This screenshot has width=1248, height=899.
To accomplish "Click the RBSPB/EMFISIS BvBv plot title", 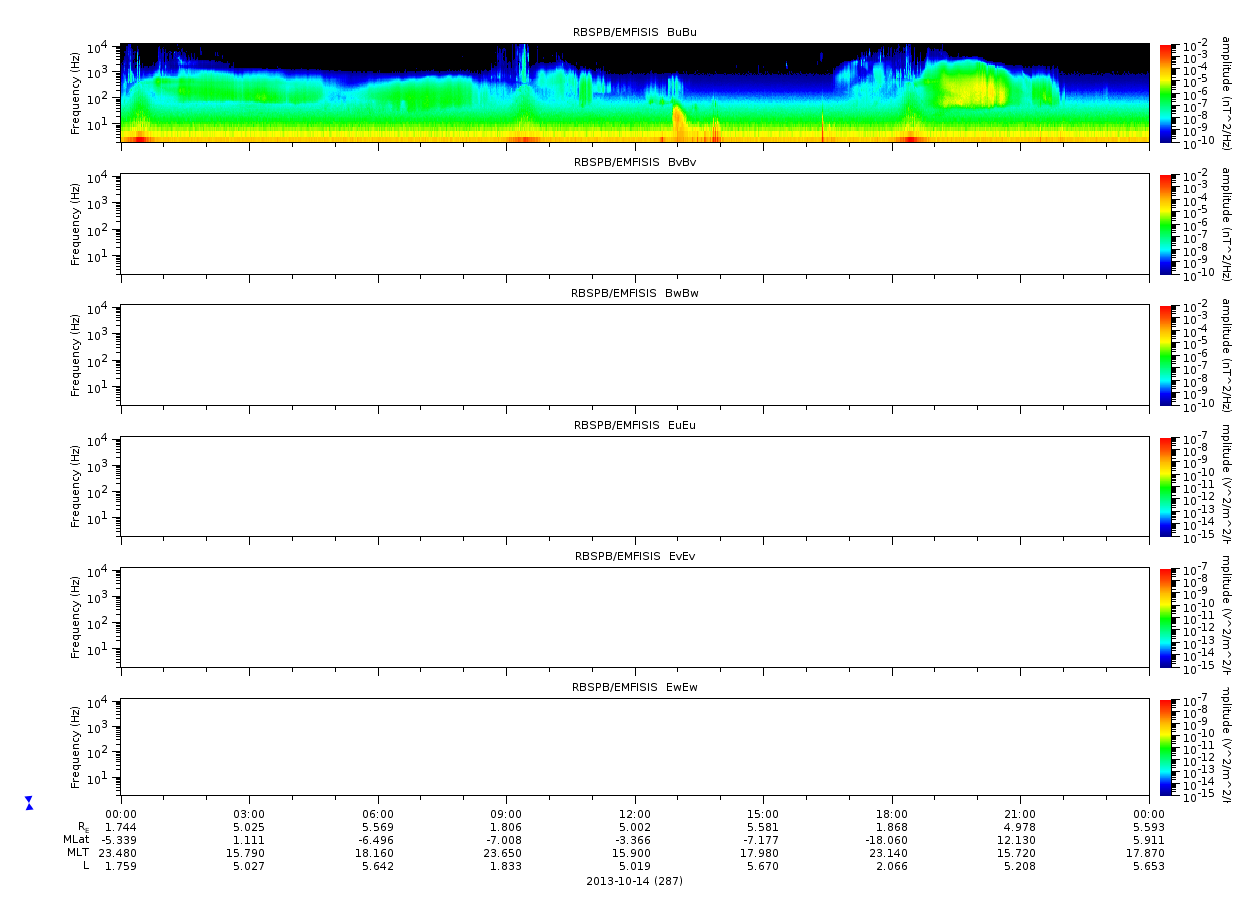I will pos(634,162).
